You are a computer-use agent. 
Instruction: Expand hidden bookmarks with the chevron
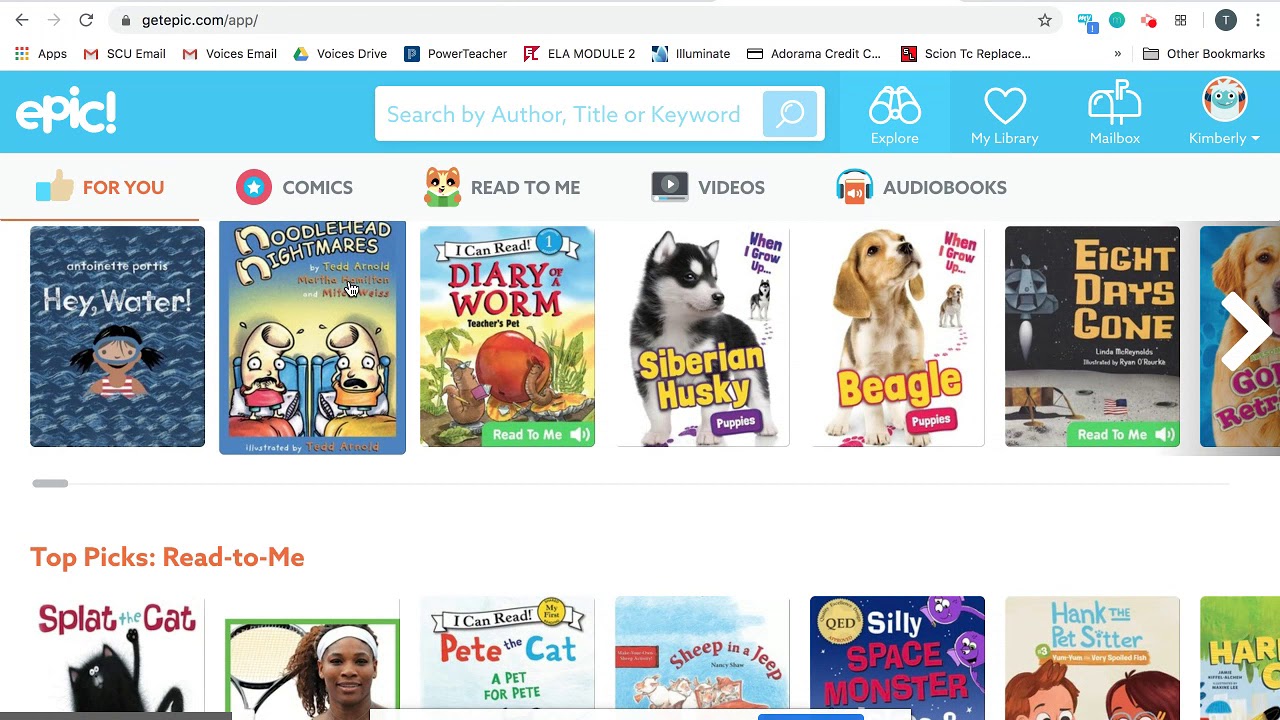pos(1117,54)
